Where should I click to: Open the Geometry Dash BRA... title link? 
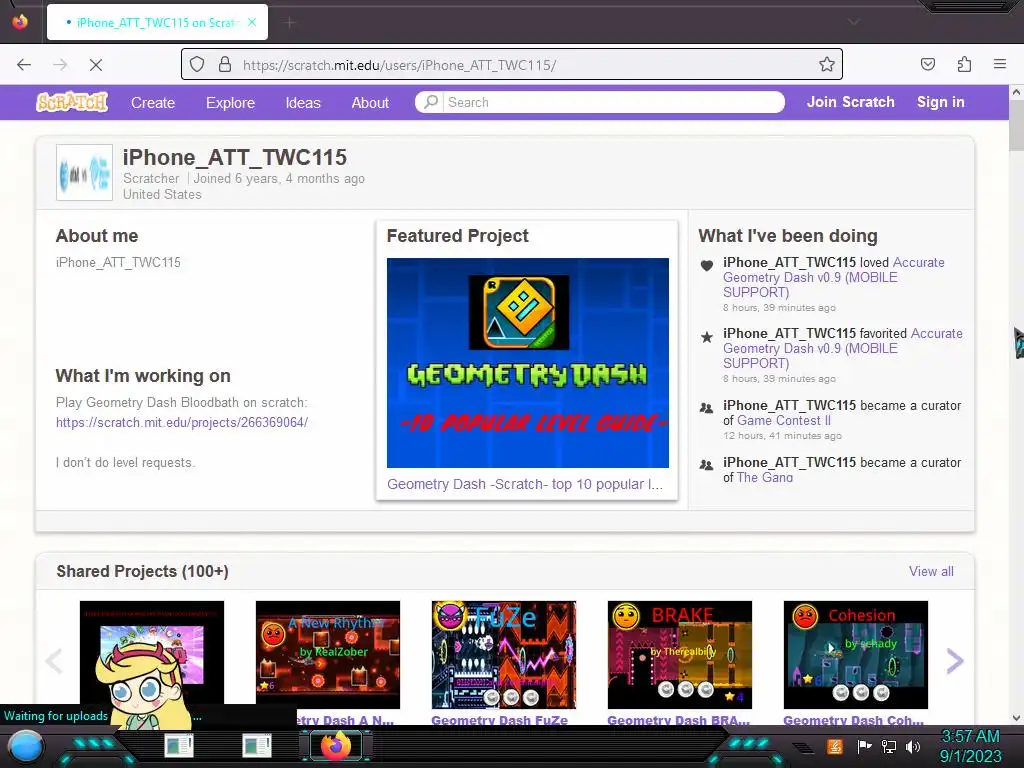click(679, 720)
